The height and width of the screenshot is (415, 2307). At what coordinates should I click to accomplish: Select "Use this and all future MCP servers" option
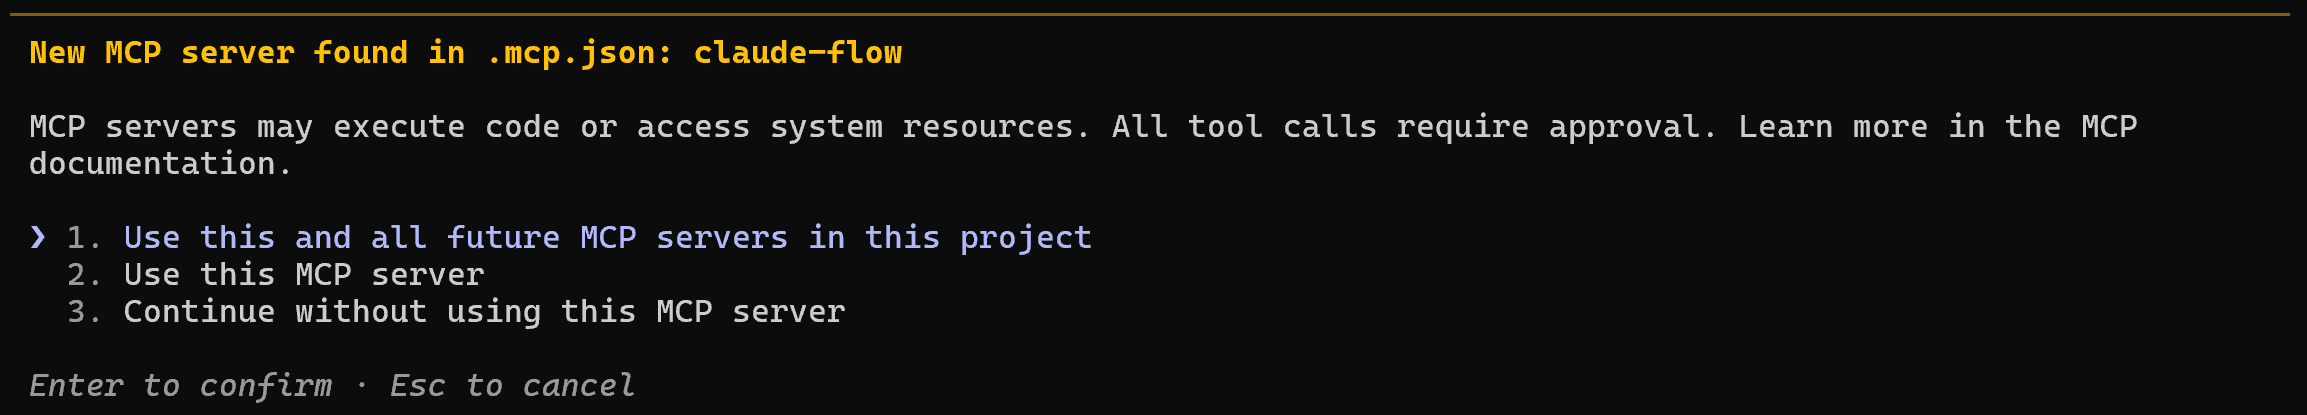coord(607,238)
